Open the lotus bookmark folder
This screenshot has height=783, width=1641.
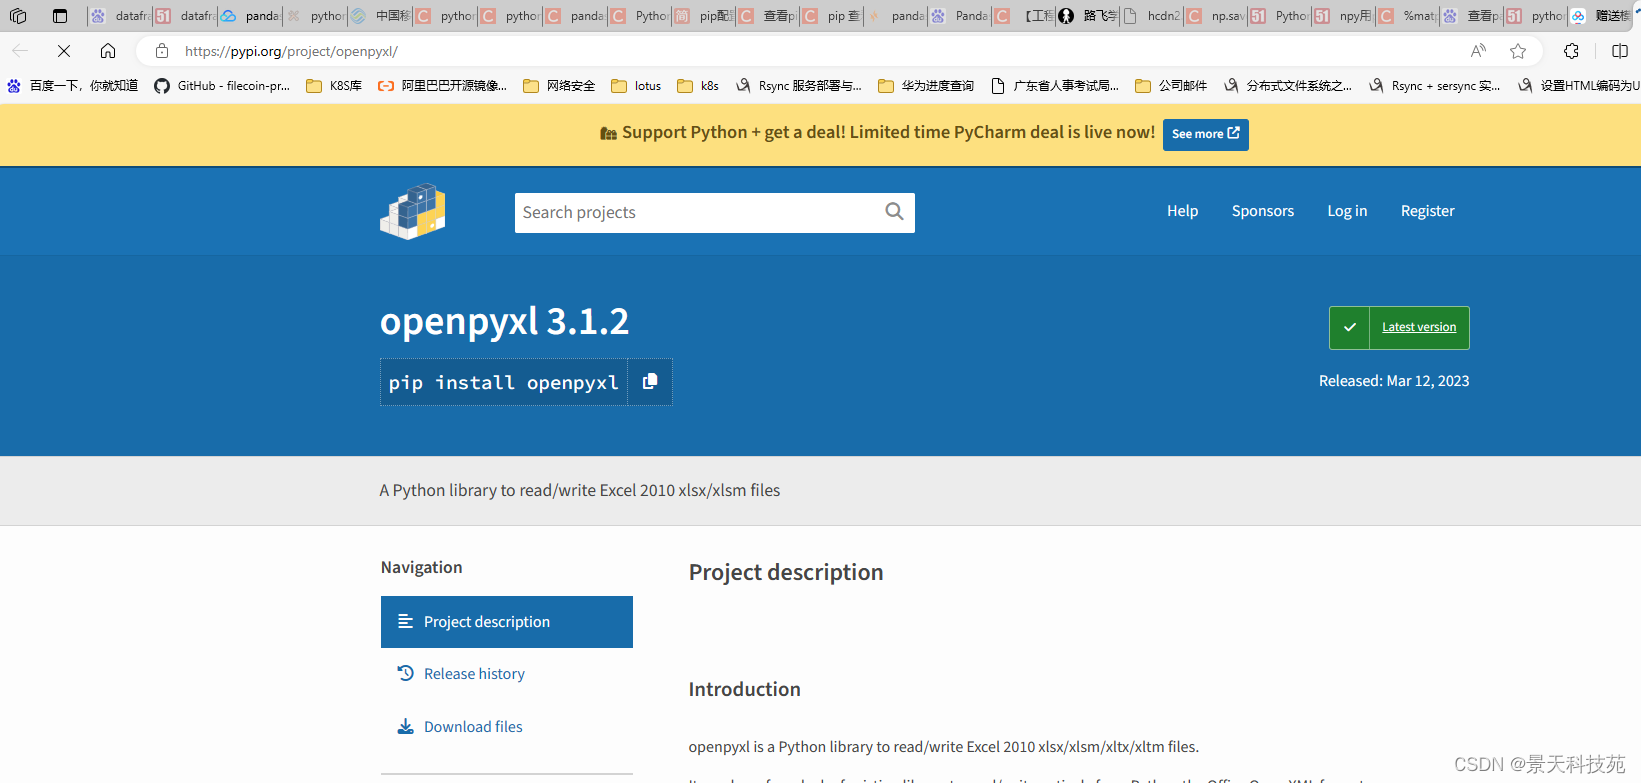[x=636, y=86]
